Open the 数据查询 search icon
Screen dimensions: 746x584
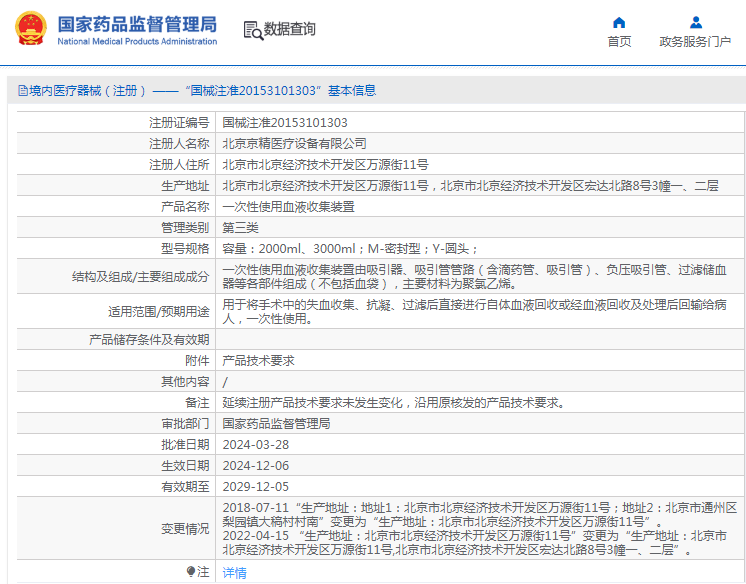253,30
